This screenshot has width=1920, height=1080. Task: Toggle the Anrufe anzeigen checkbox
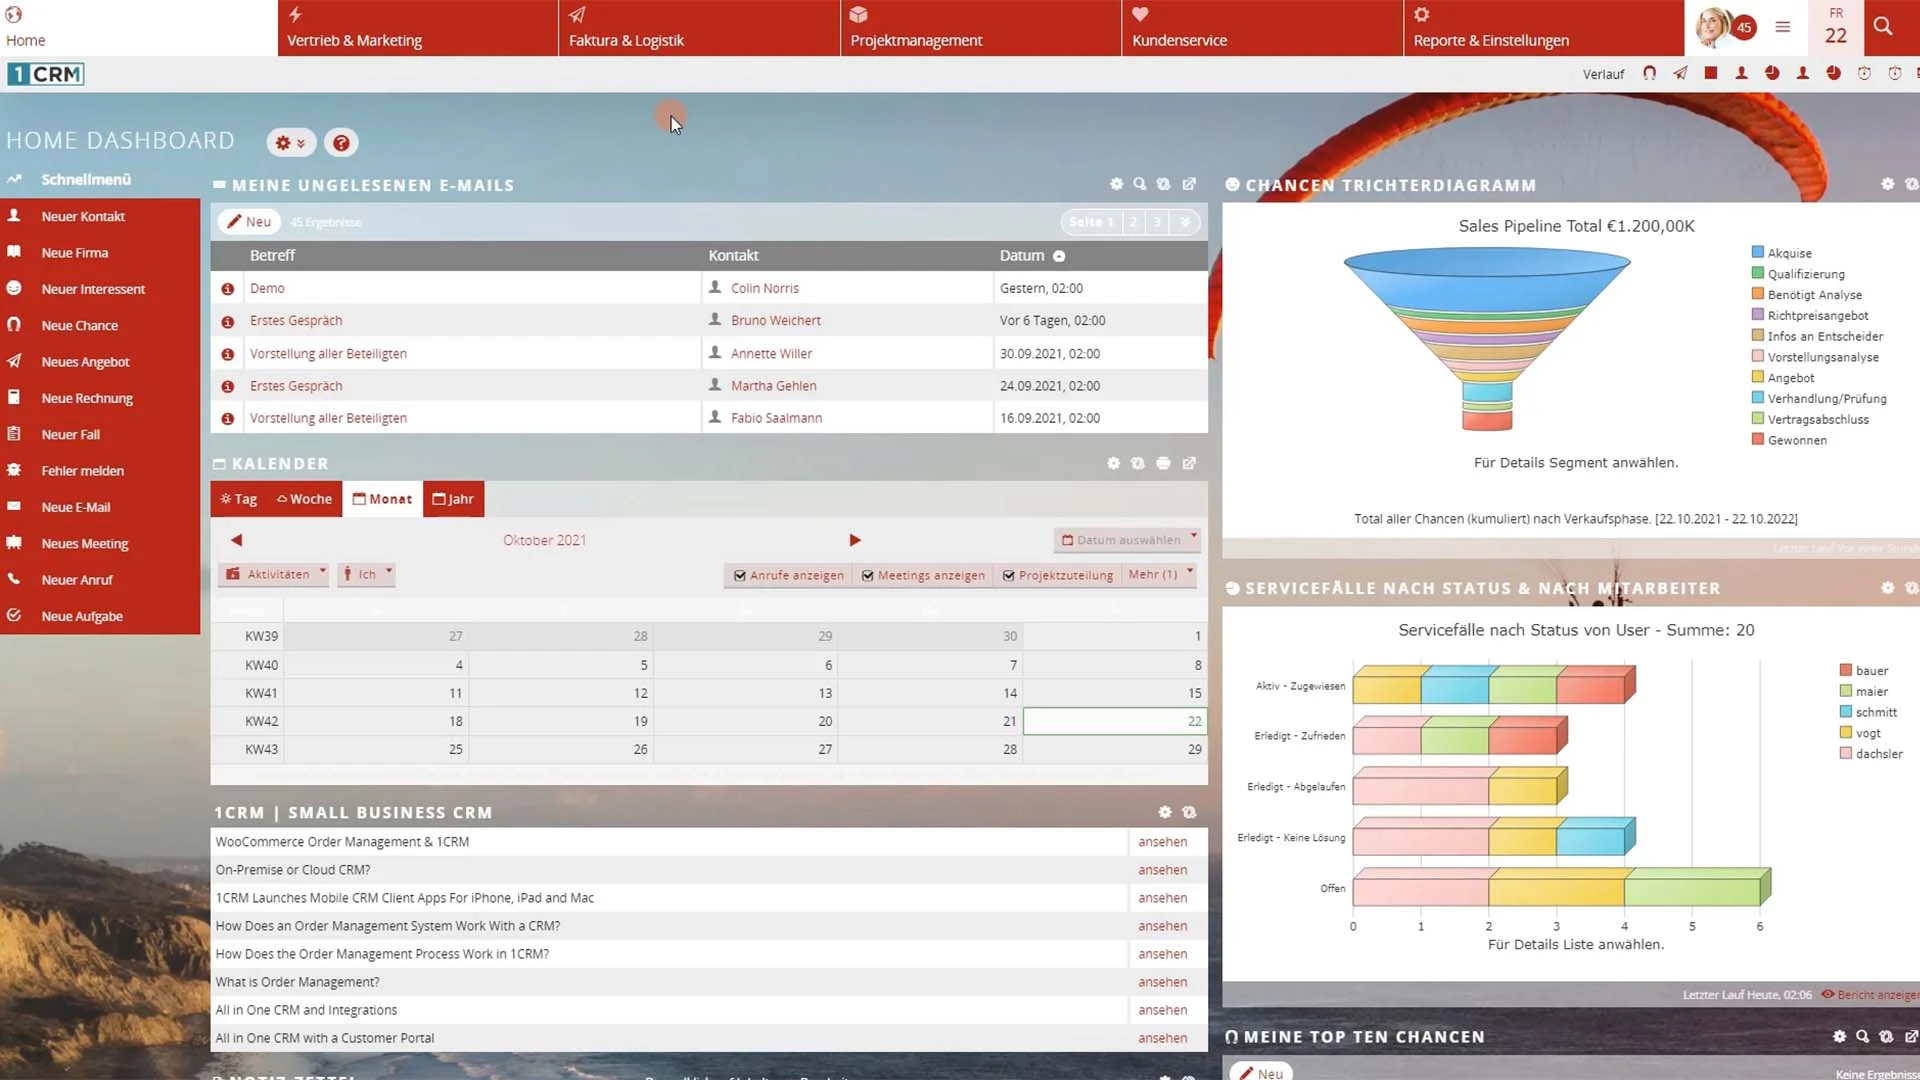(740, 576)
